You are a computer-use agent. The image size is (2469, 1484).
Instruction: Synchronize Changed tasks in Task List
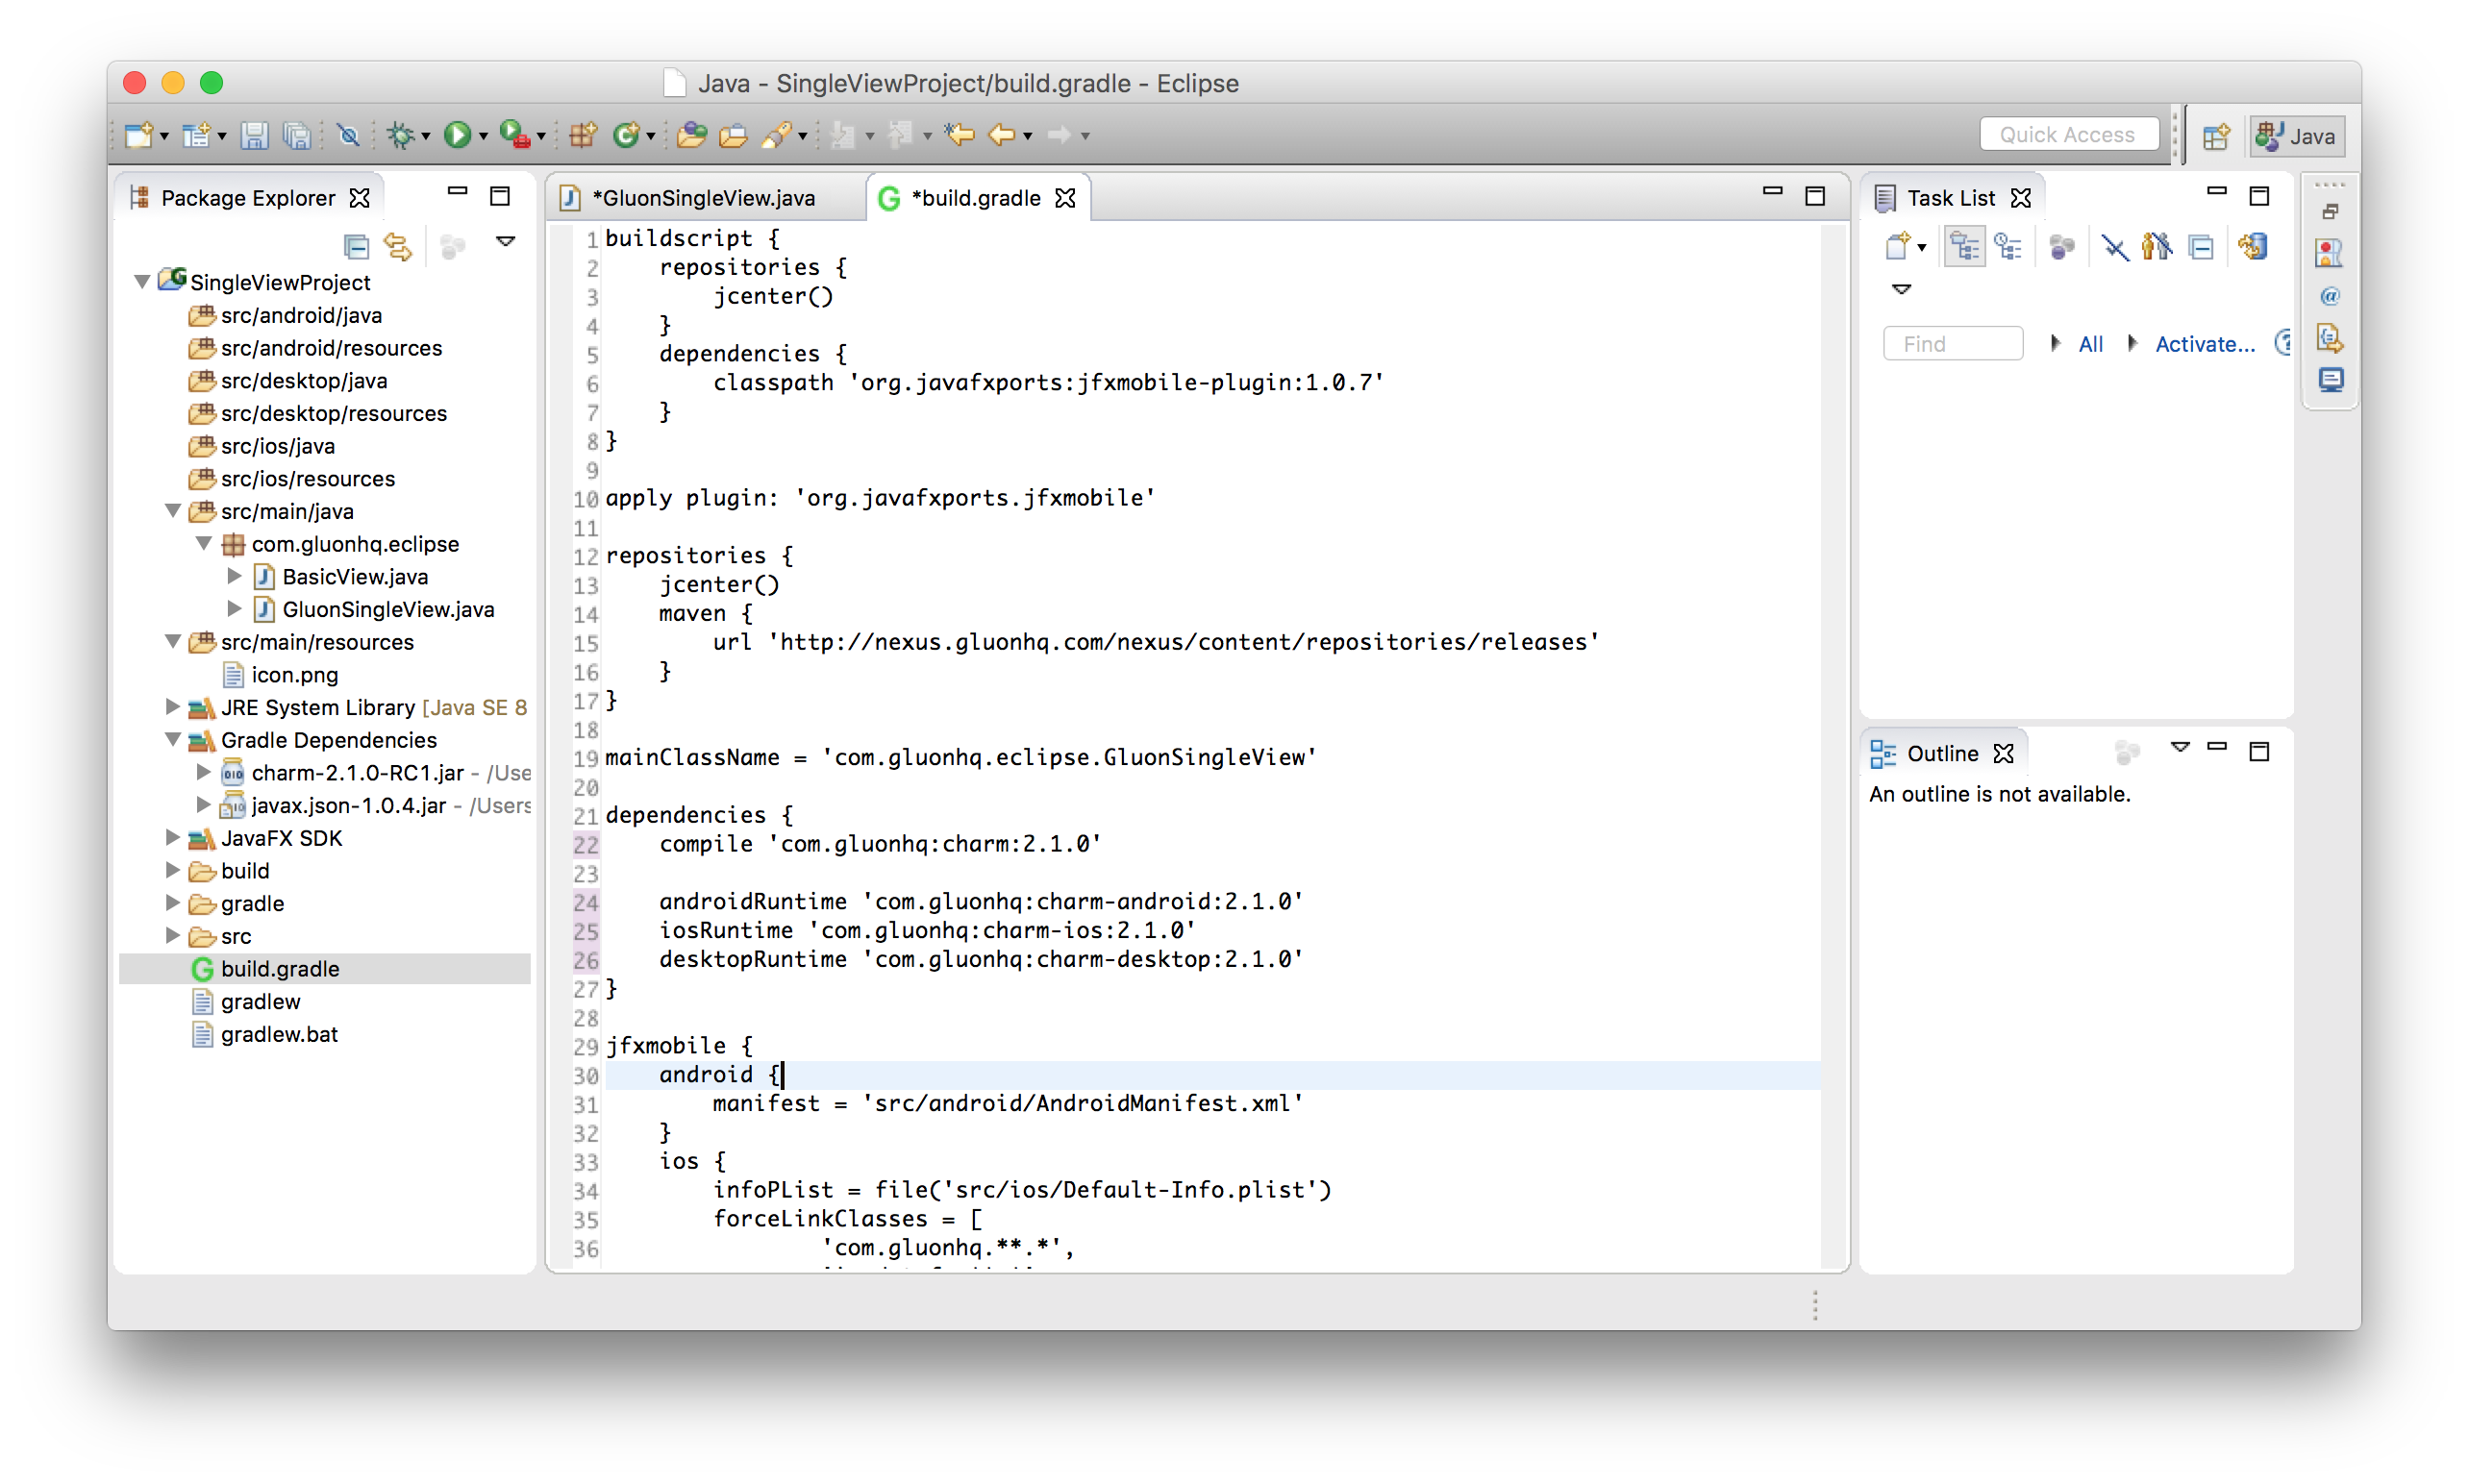point(2252,246)
